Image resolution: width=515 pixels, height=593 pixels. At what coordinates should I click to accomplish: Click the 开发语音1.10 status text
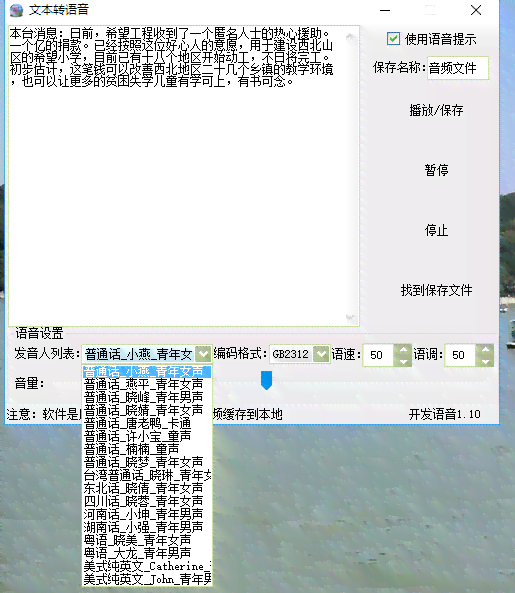445,414
